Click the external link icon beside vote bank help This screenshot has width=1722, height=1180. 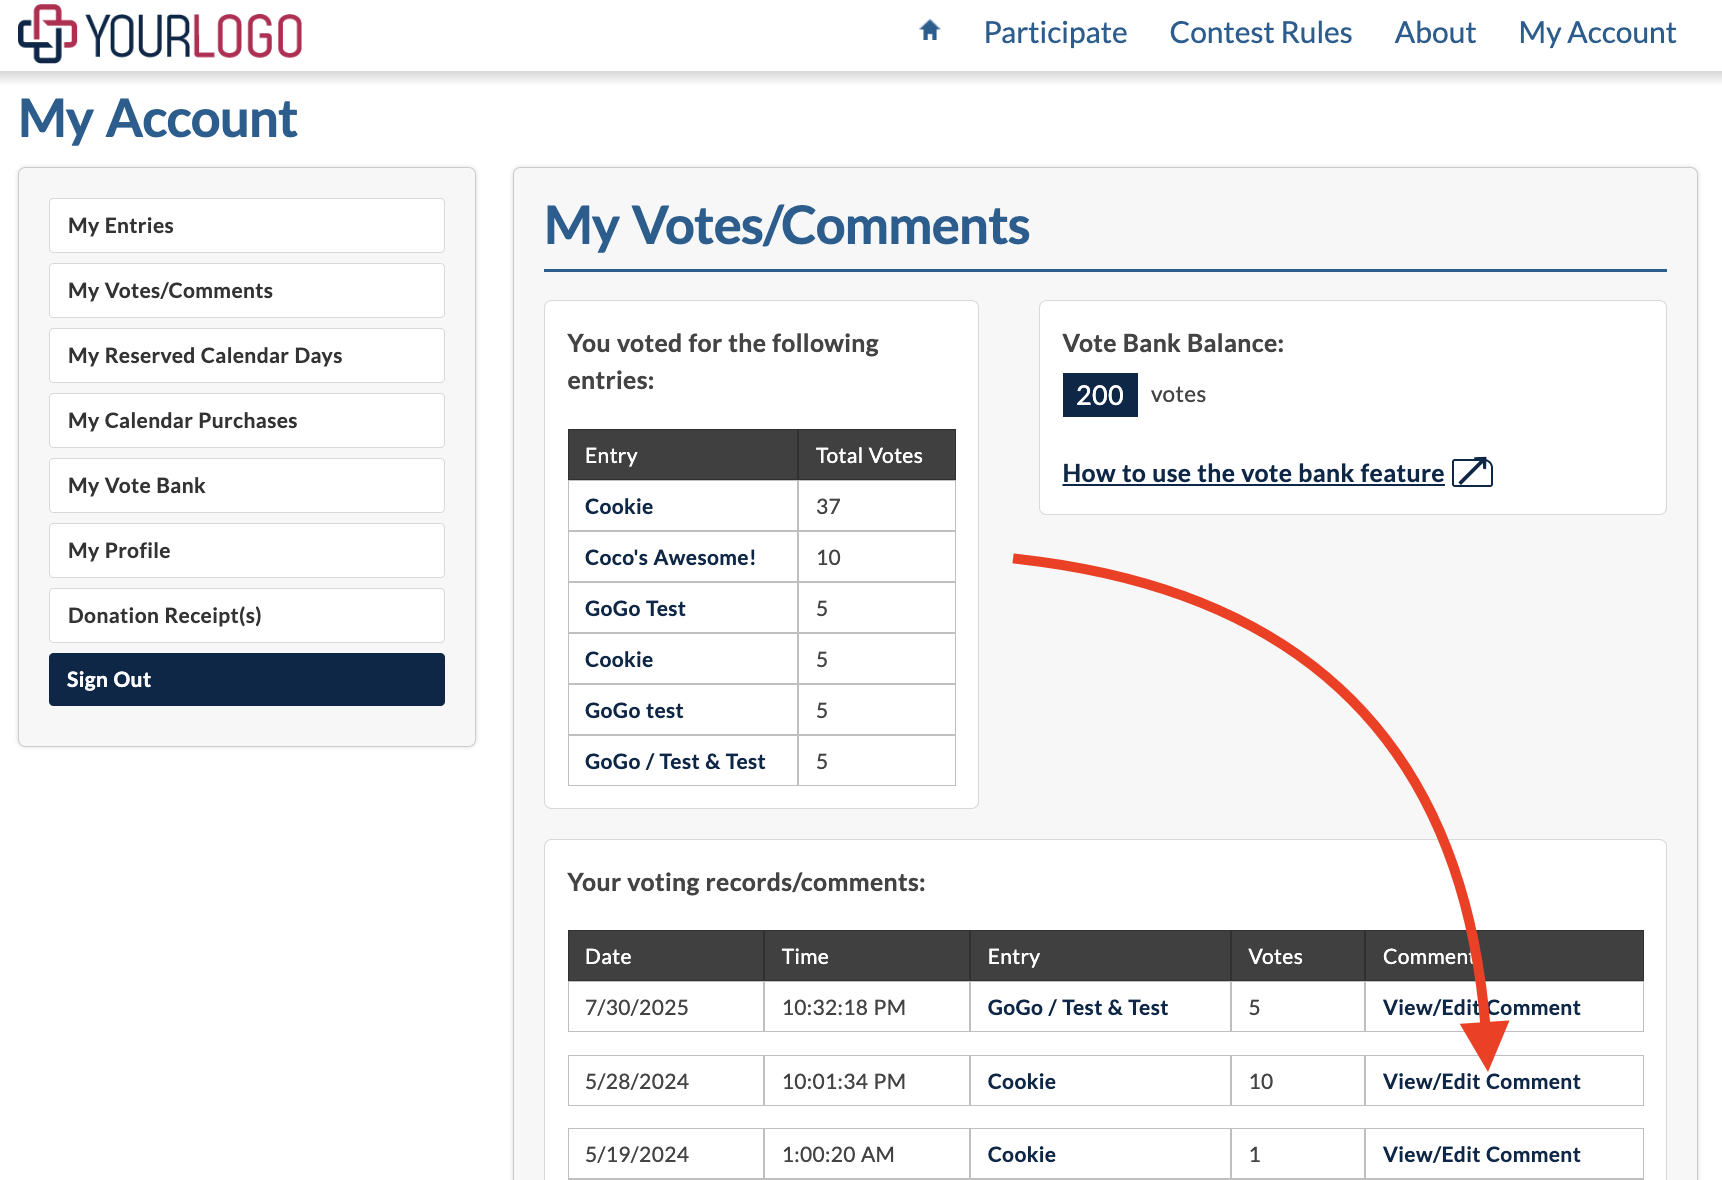pos(1471,473)
